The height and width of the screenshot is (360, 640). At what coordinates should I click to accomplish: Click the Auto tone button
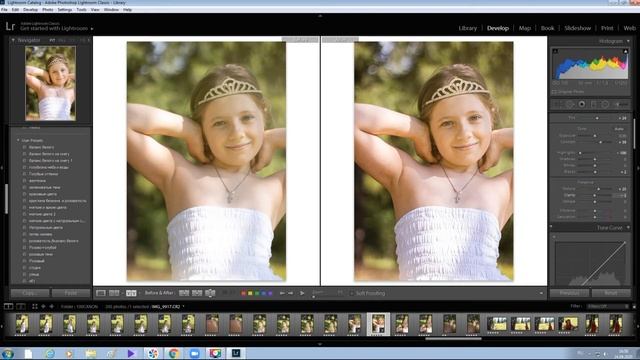tap(619, 129)
